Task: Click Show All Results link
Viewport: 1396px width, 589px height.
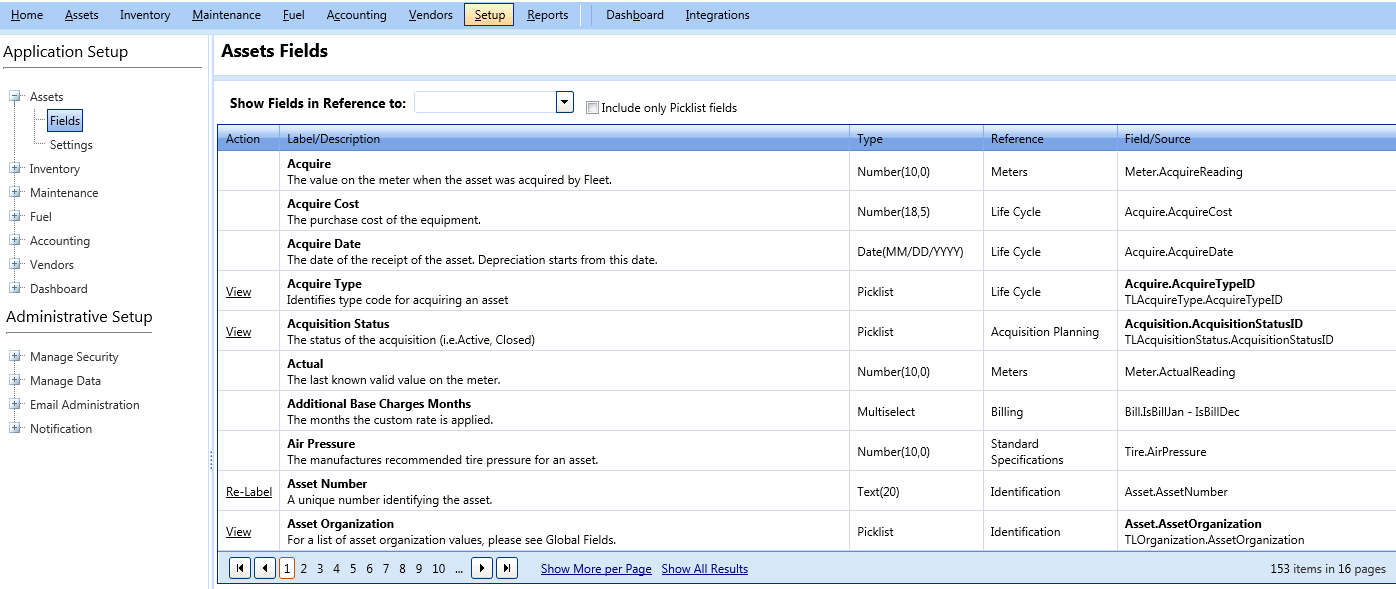Action: [705, 569]
